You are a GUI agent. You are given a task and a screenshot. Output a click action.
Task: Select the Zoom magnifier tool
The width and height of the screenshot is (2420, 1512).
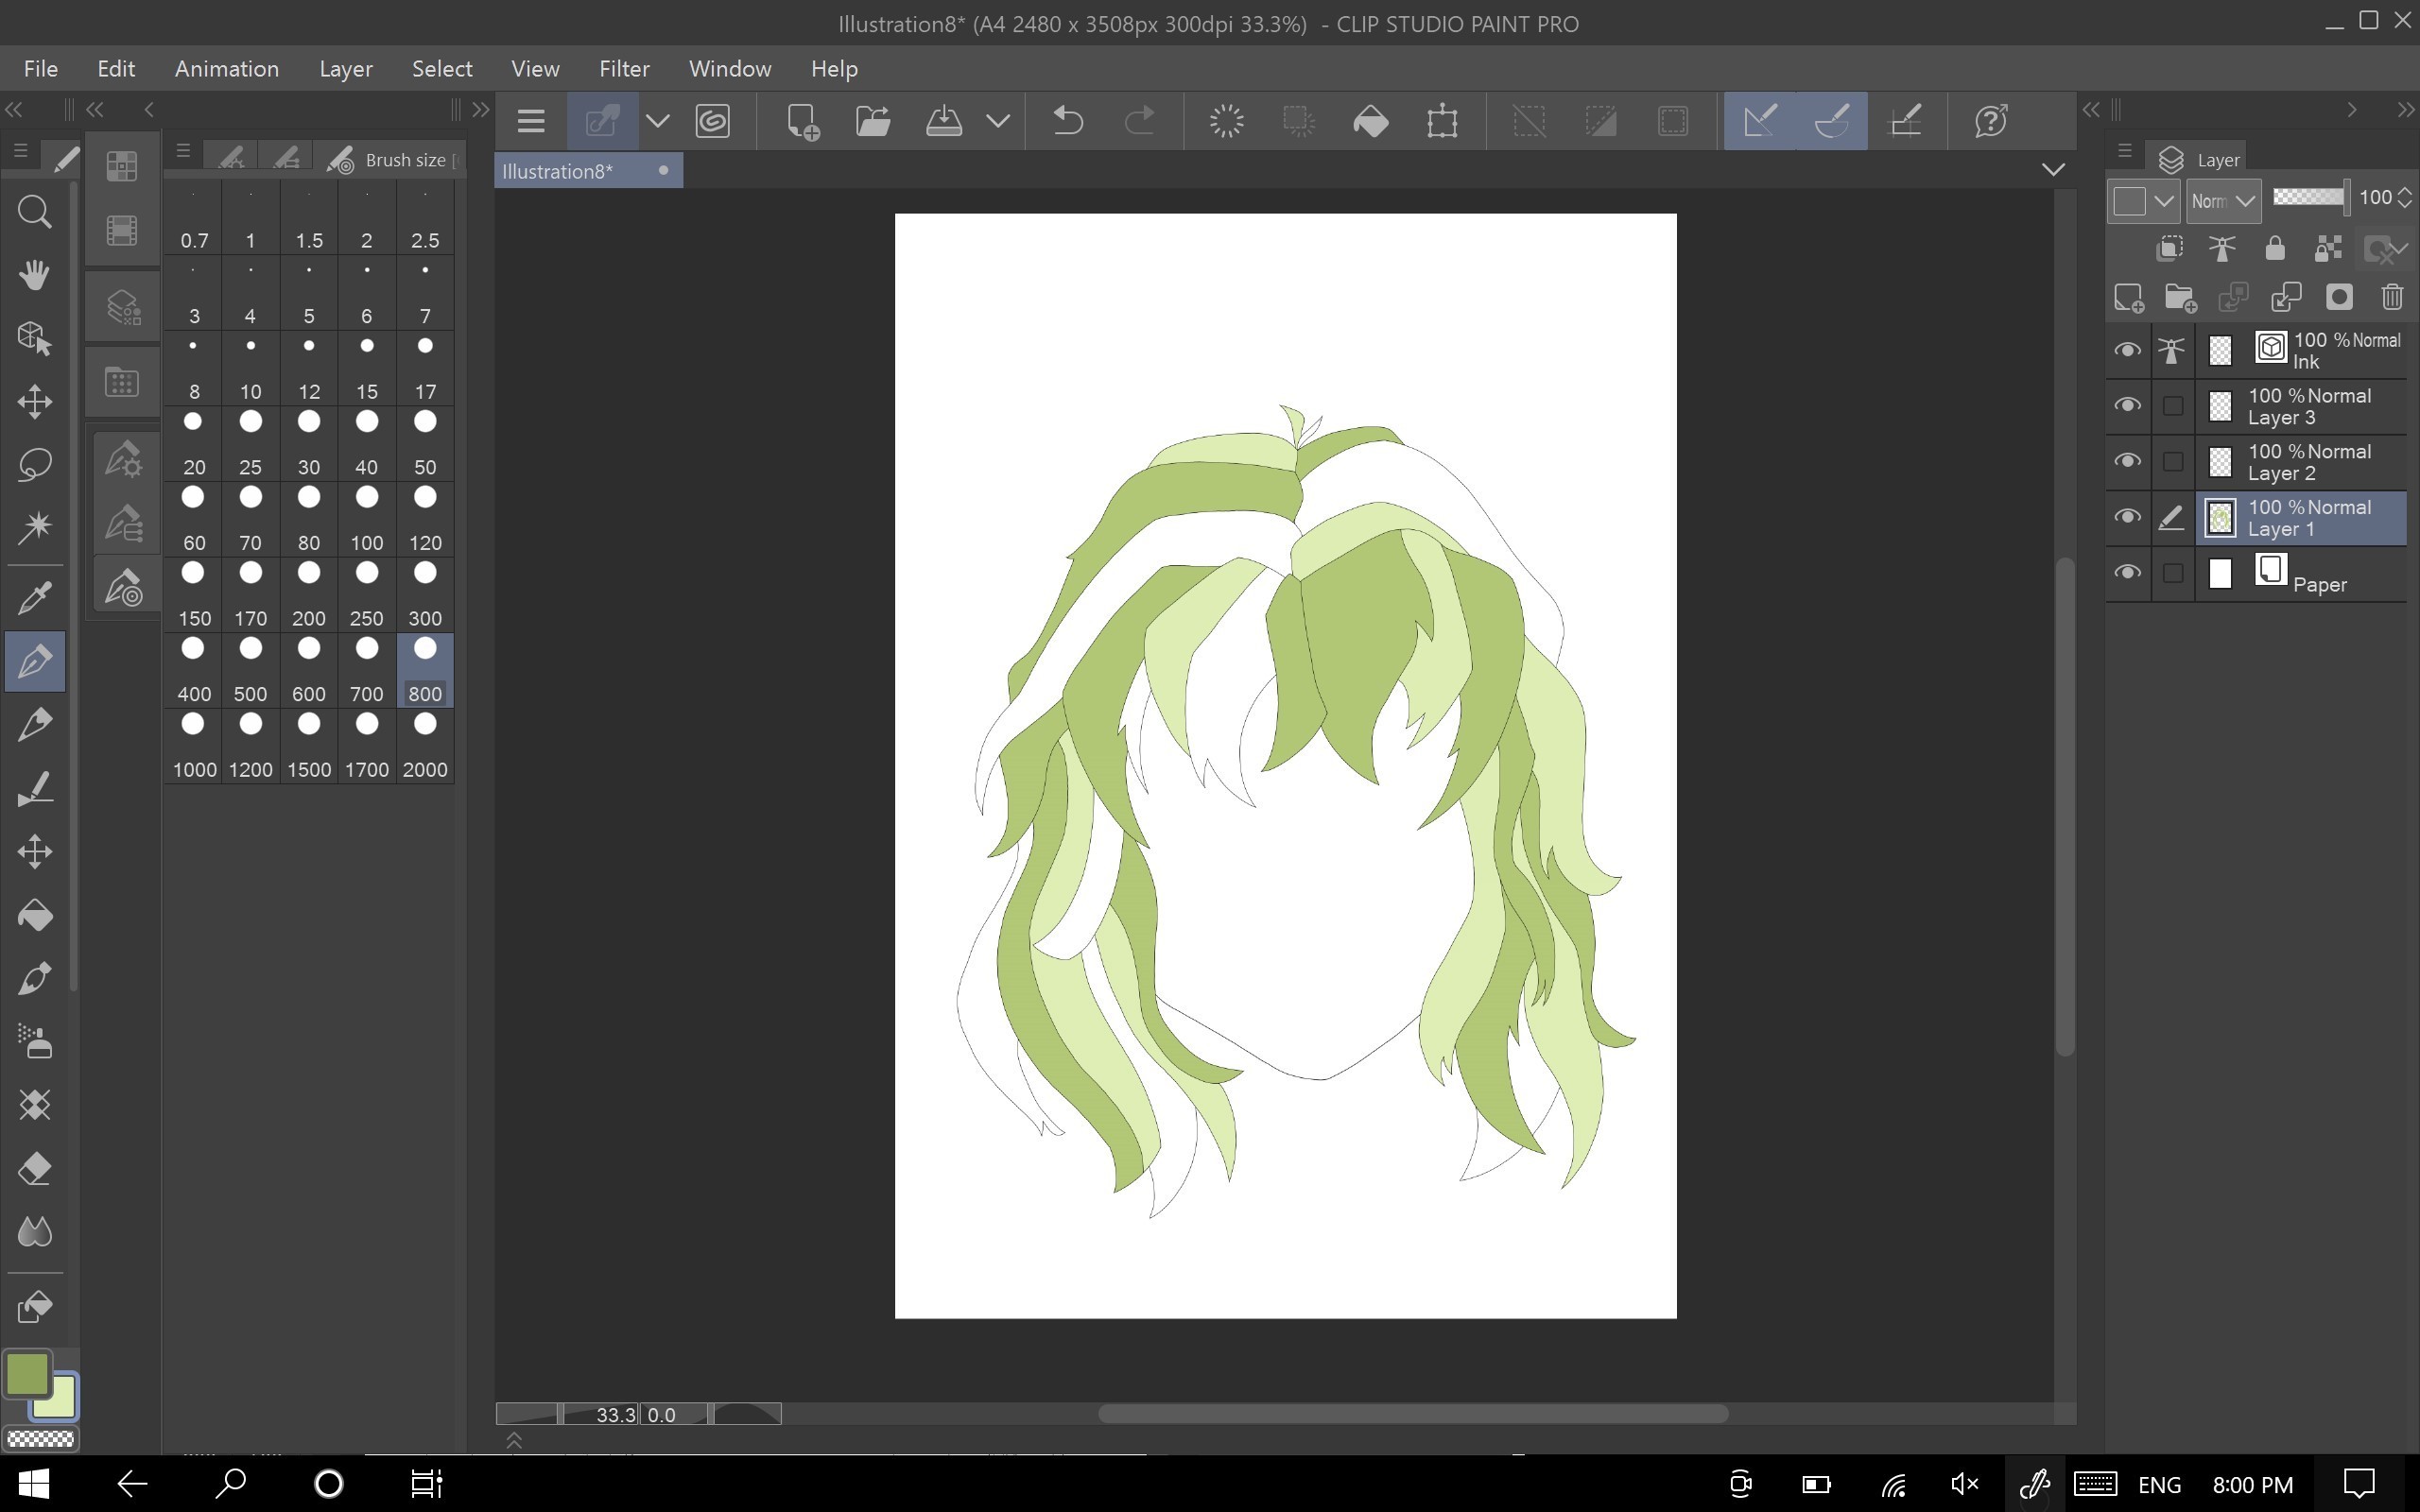coord(35,212)
